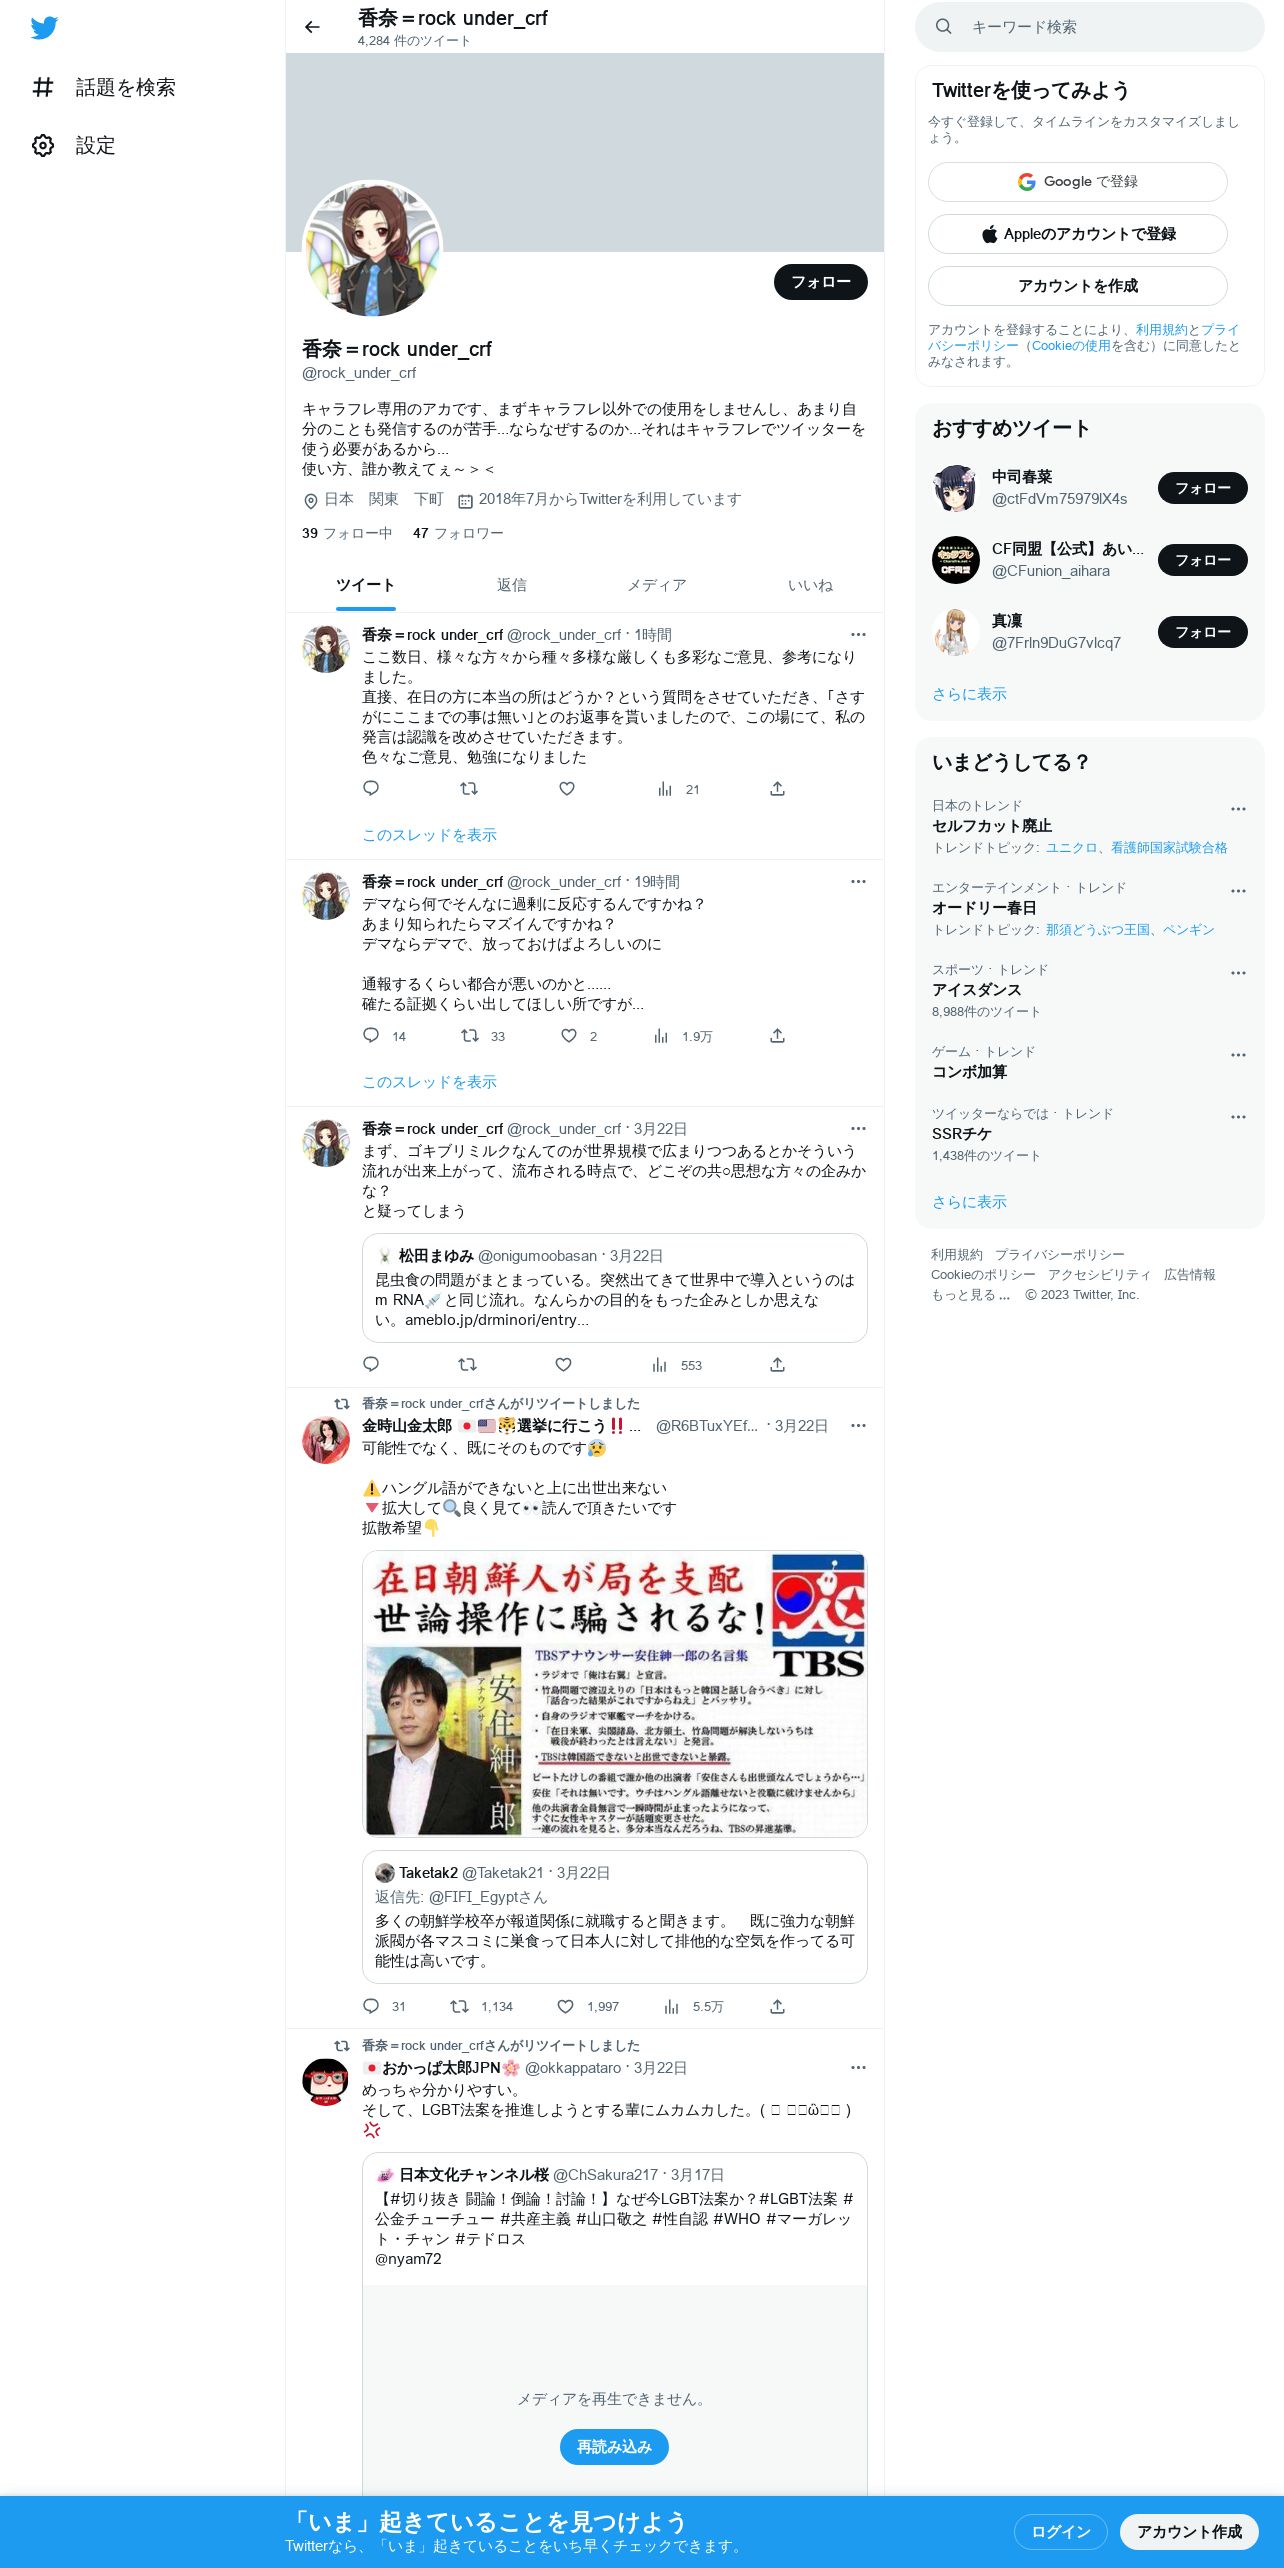Open the 39 フォロー中 list
Viewport: 1284px width, 2568px height.
pos(347,533)
